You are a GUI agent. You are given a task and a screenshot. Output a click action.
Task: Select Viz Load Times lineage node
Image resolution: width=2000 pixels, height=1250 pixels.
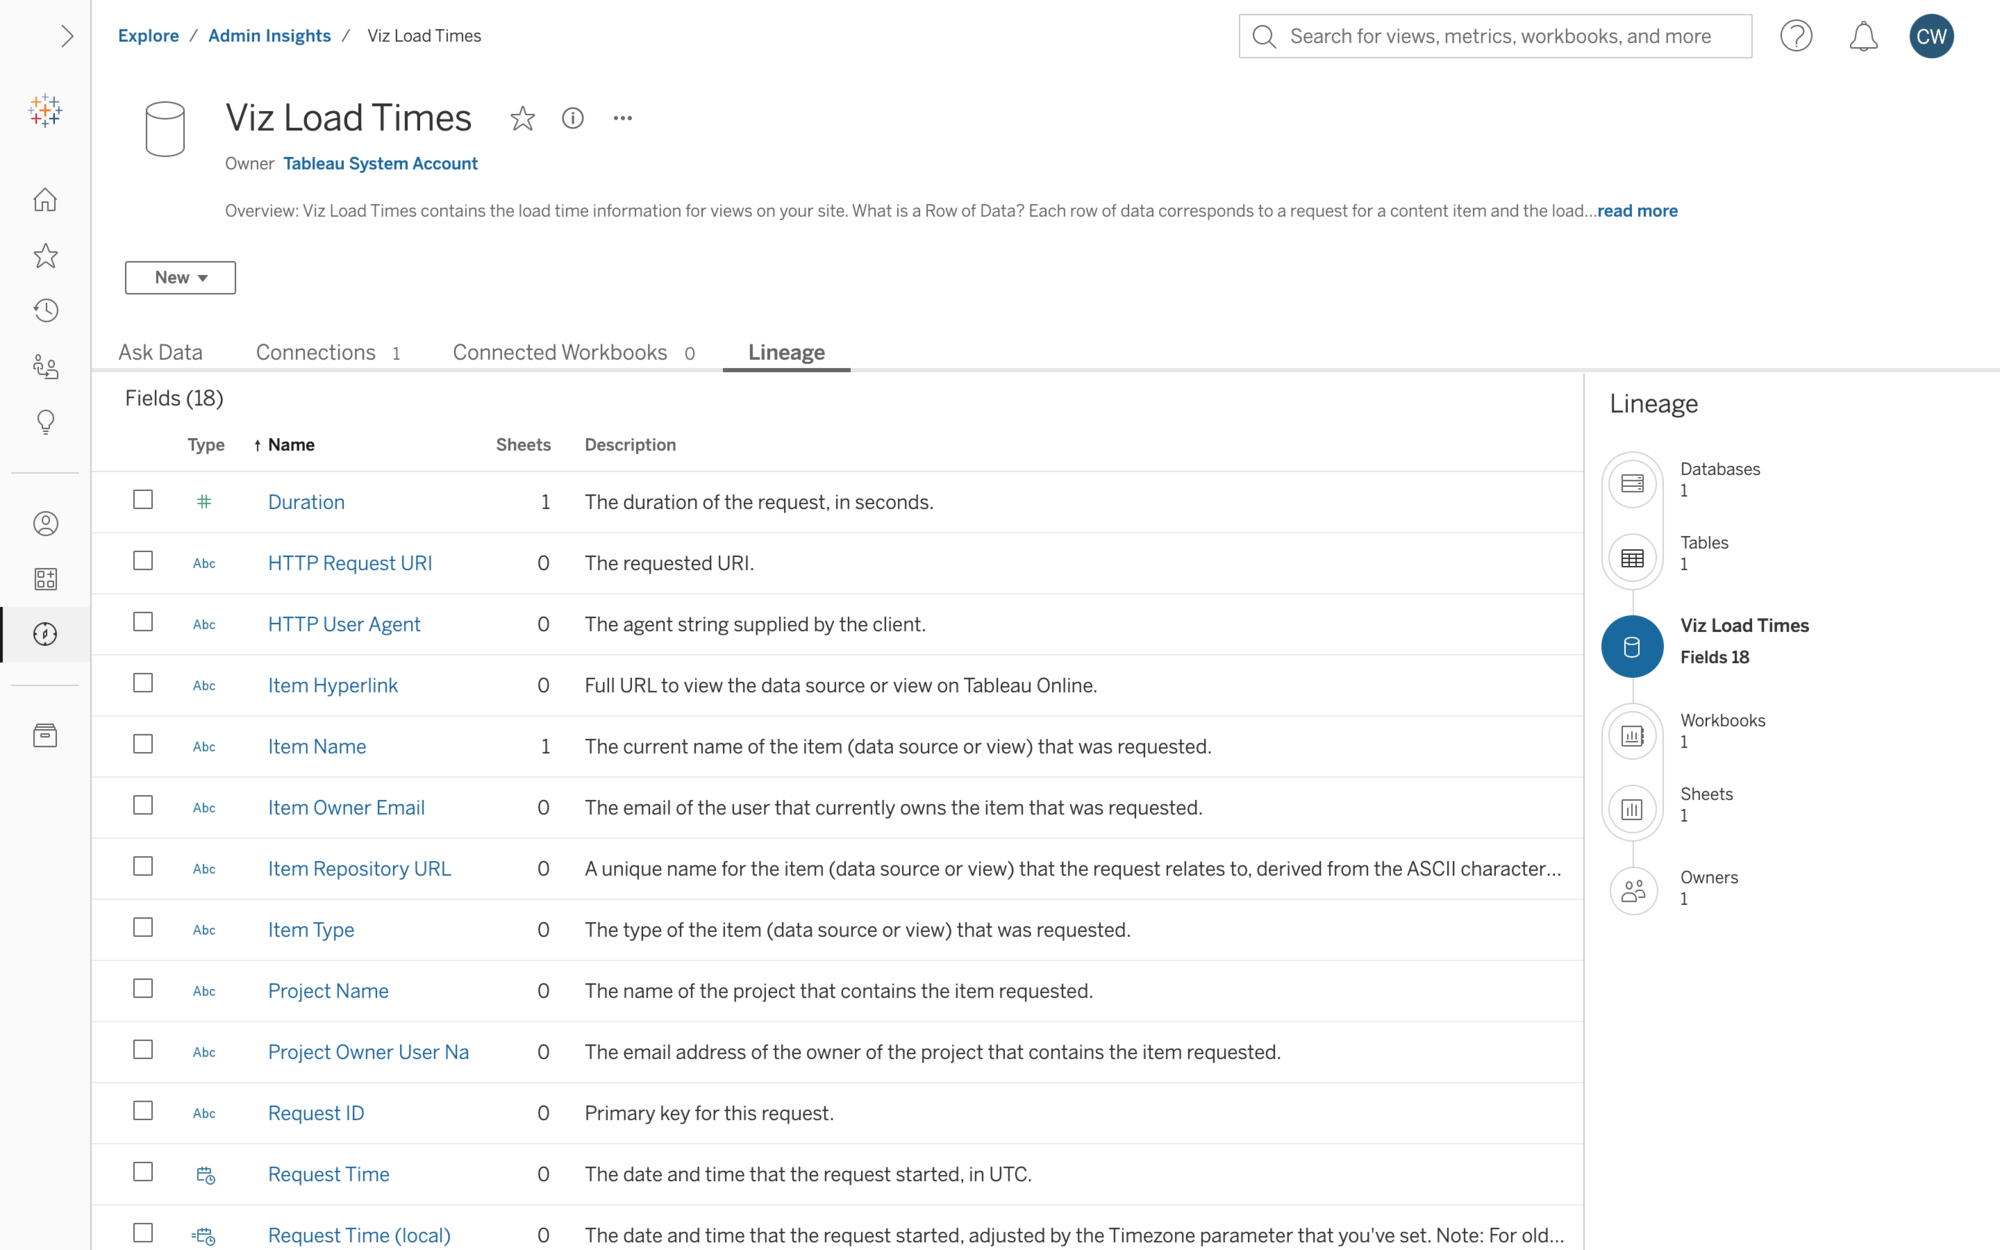(x=1632, y=646)
